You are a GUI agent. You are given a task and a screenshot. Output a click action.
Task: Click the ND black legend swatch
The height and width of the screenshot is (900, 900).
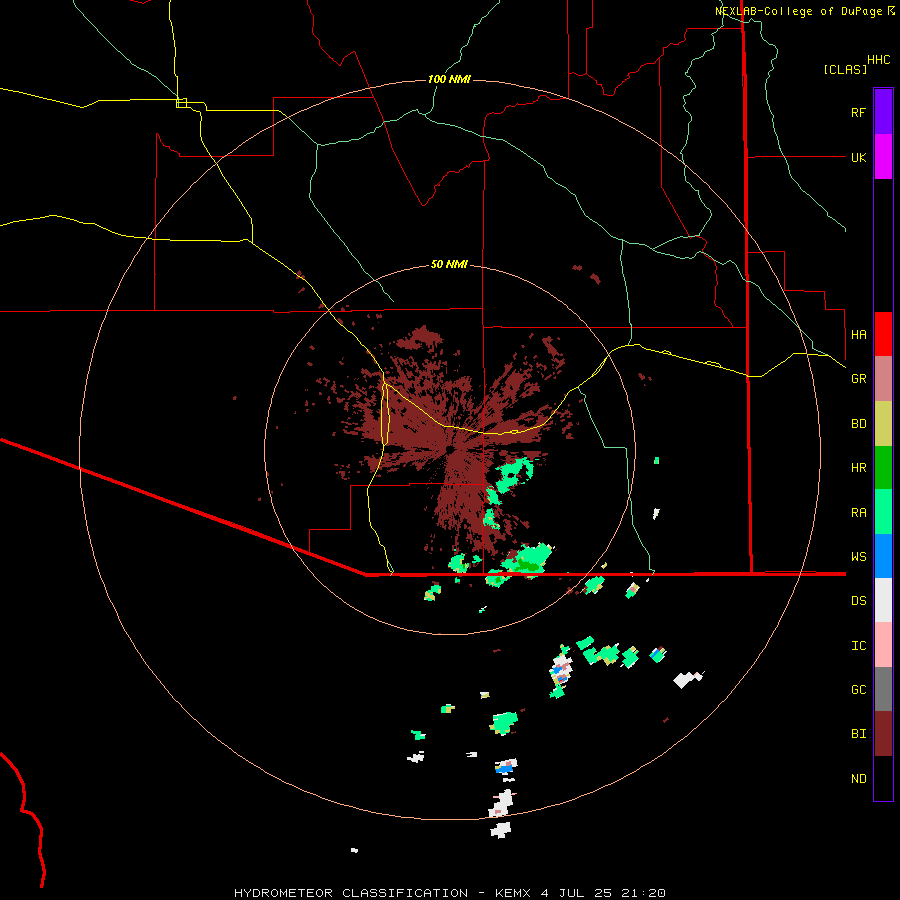(x=883, y=778)
